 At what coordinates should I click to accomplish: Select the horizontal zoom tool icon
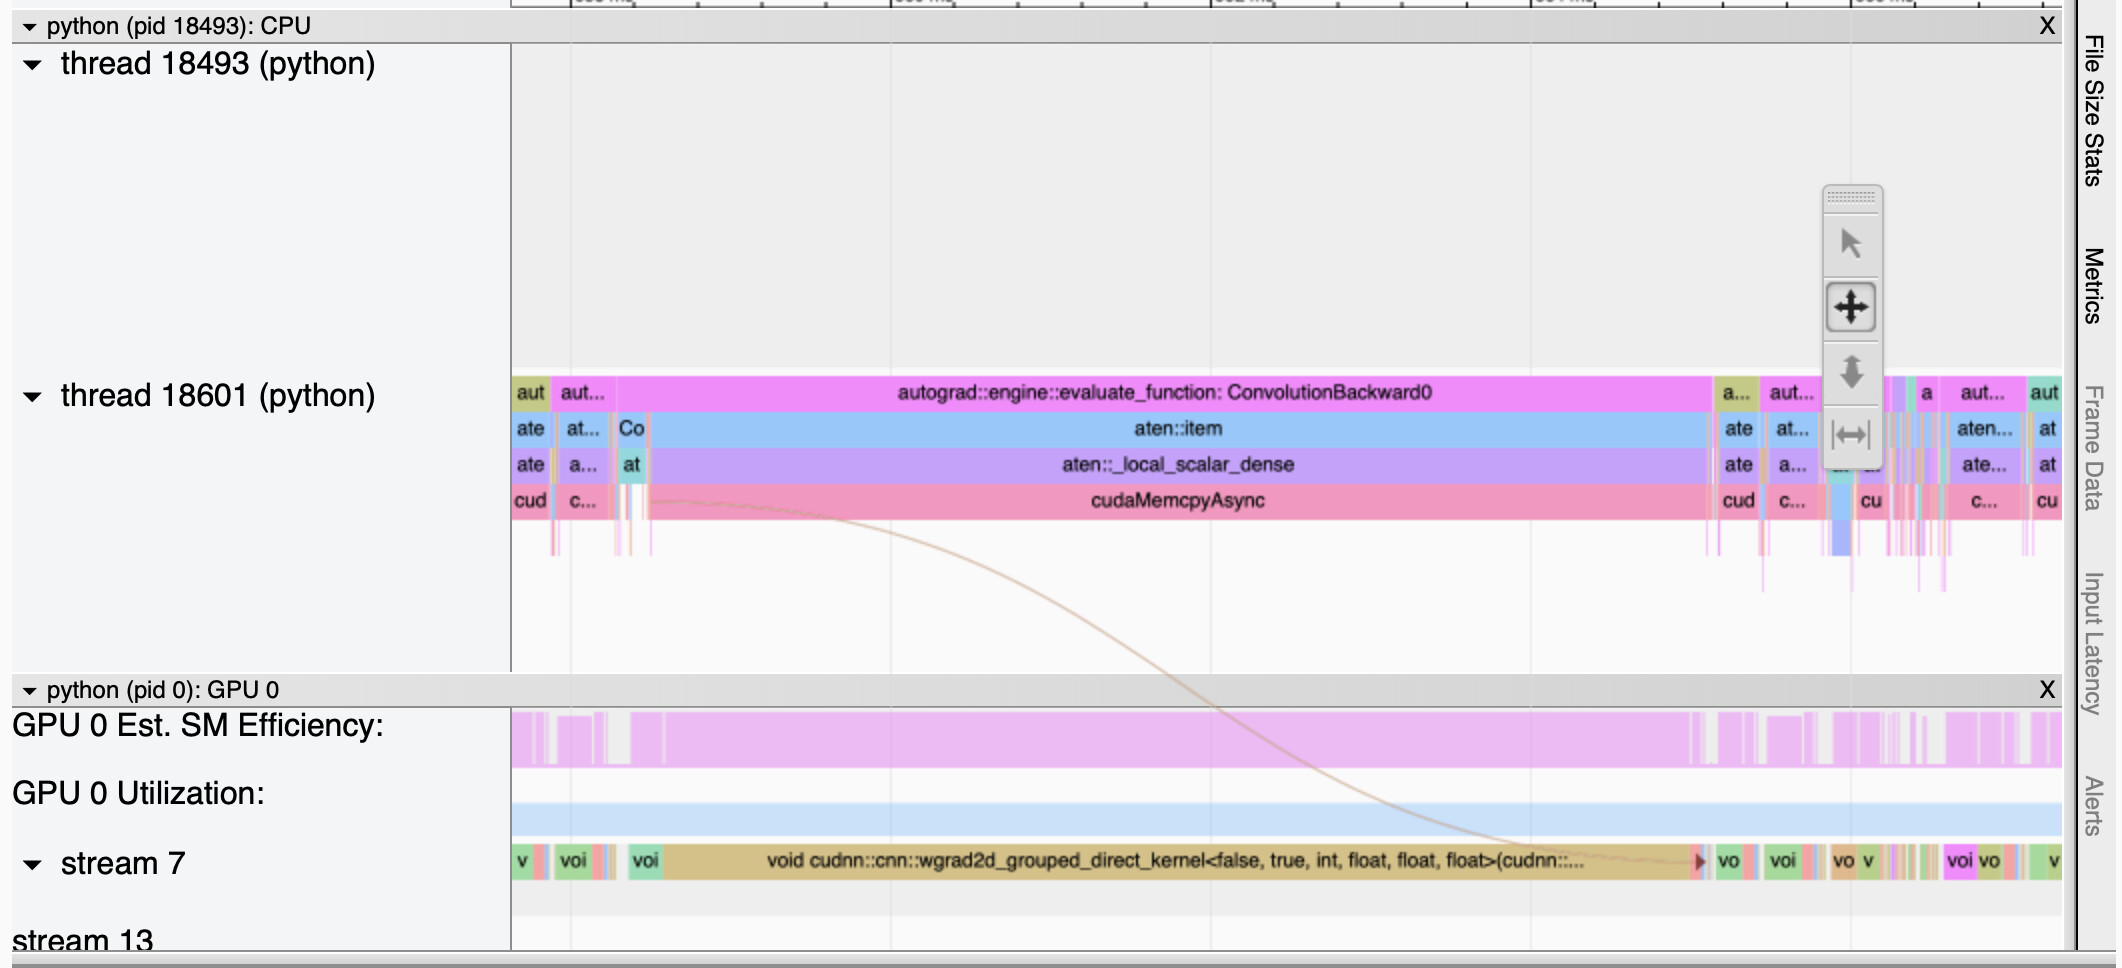coord(1851,435)
